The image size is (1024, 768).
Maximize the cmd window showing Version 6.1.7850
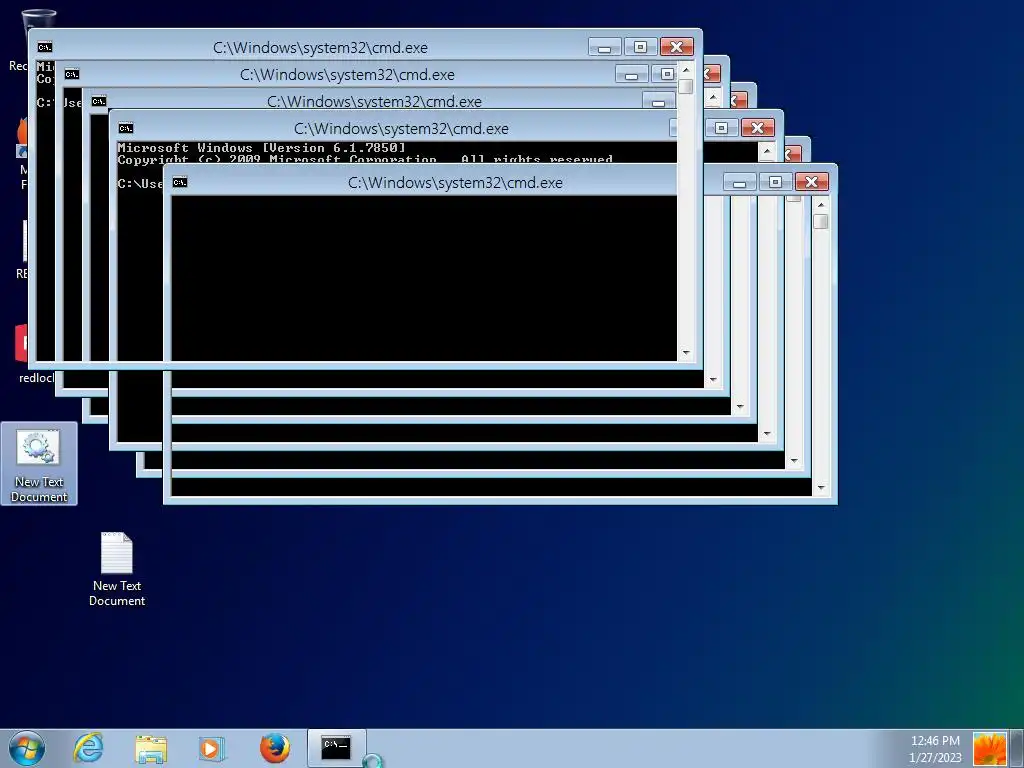tap(721, 127)
